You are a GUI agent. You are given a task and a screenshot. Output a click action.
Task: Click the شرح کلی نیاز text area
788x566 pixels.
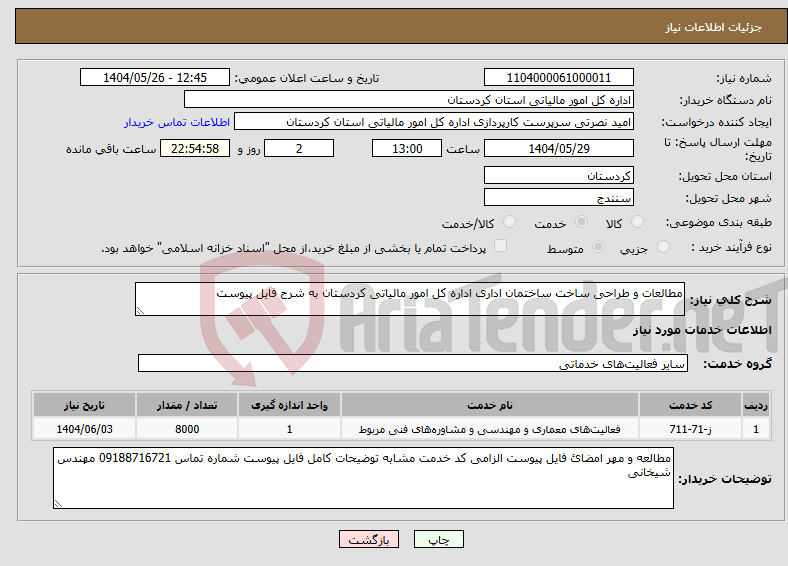[410, 299]
